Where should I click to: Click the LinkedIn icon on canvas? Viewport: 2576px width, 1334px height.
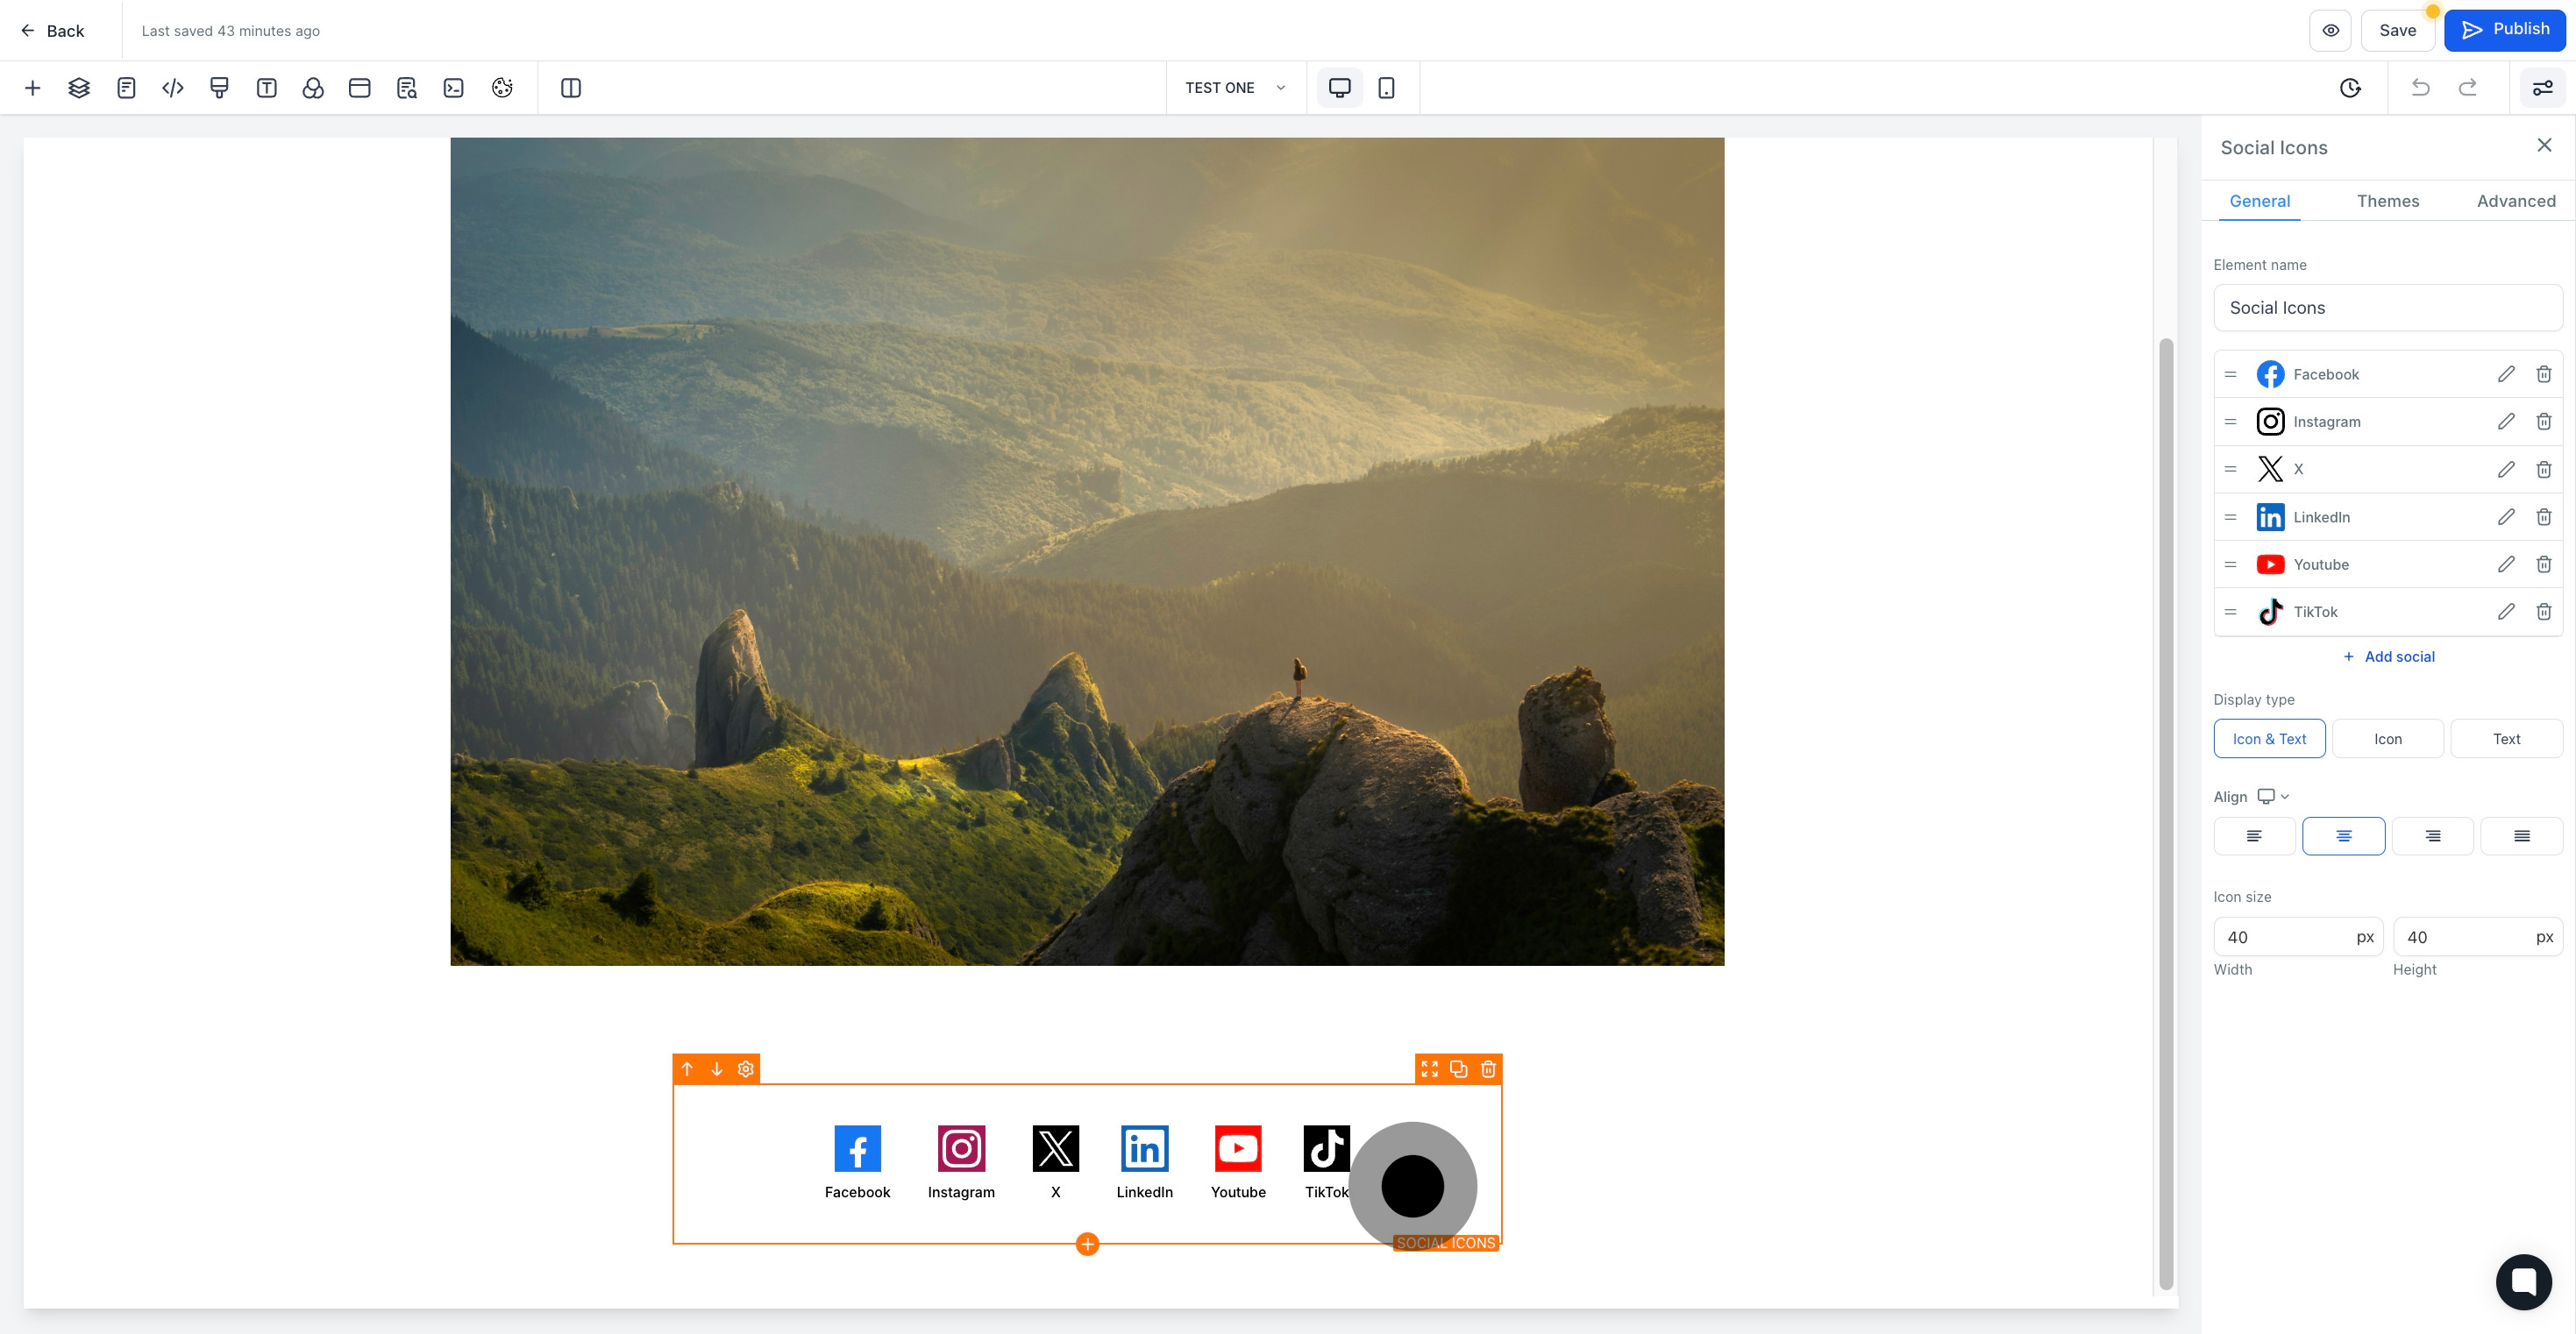pos(1144,1149)
